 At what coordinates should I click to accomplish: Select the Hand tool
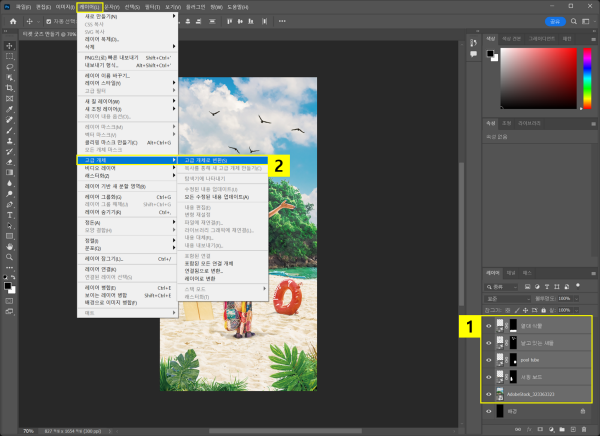click(x=10, y=247)
